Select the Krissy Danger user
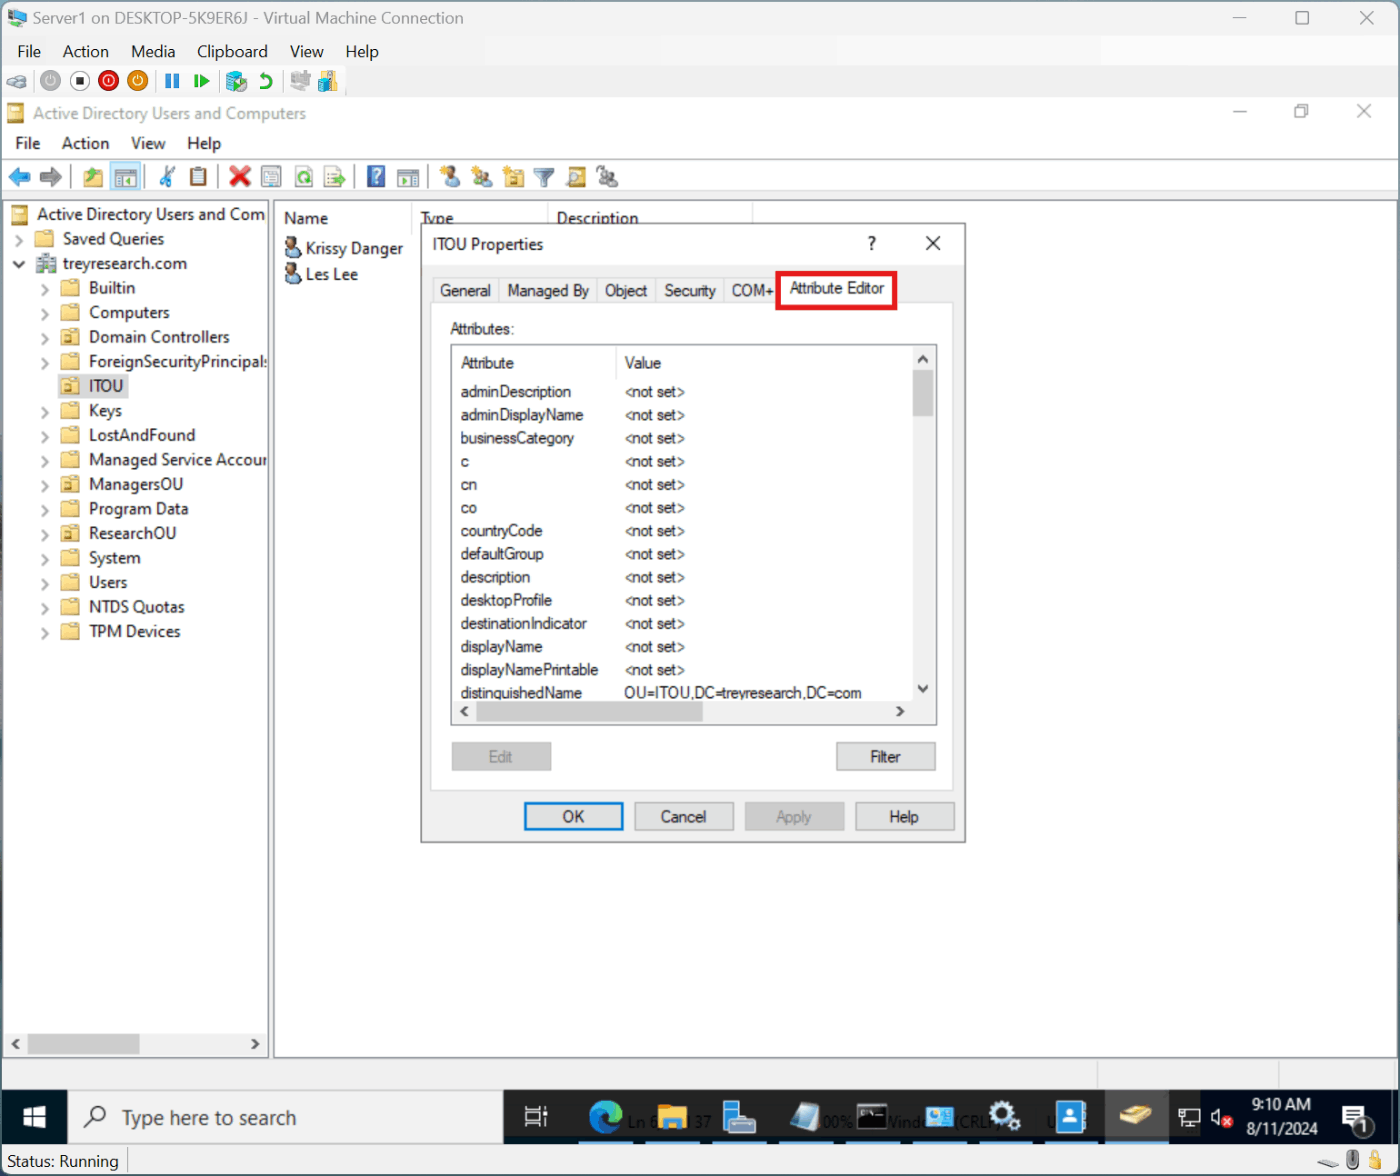This screenshot has width=1400, height=1176. (343, 249)
